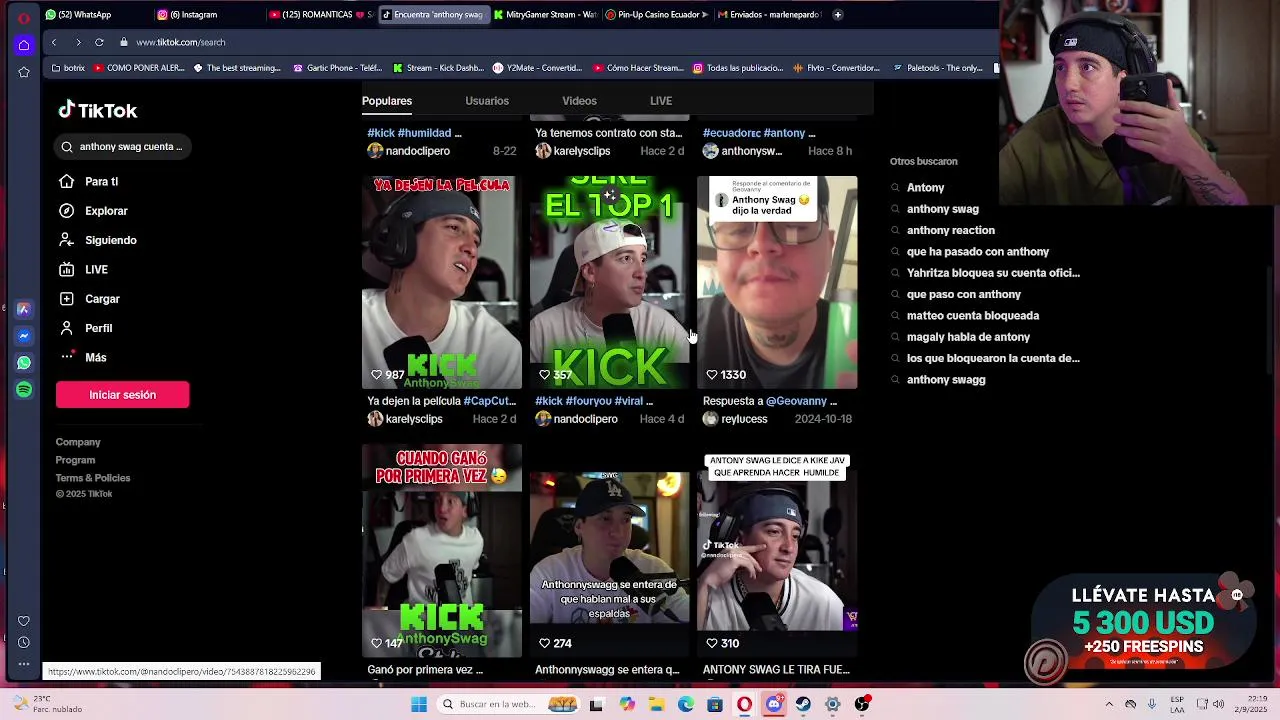Open 'Antony Swag le dice a Kike Jav' video

coord(777,551)
